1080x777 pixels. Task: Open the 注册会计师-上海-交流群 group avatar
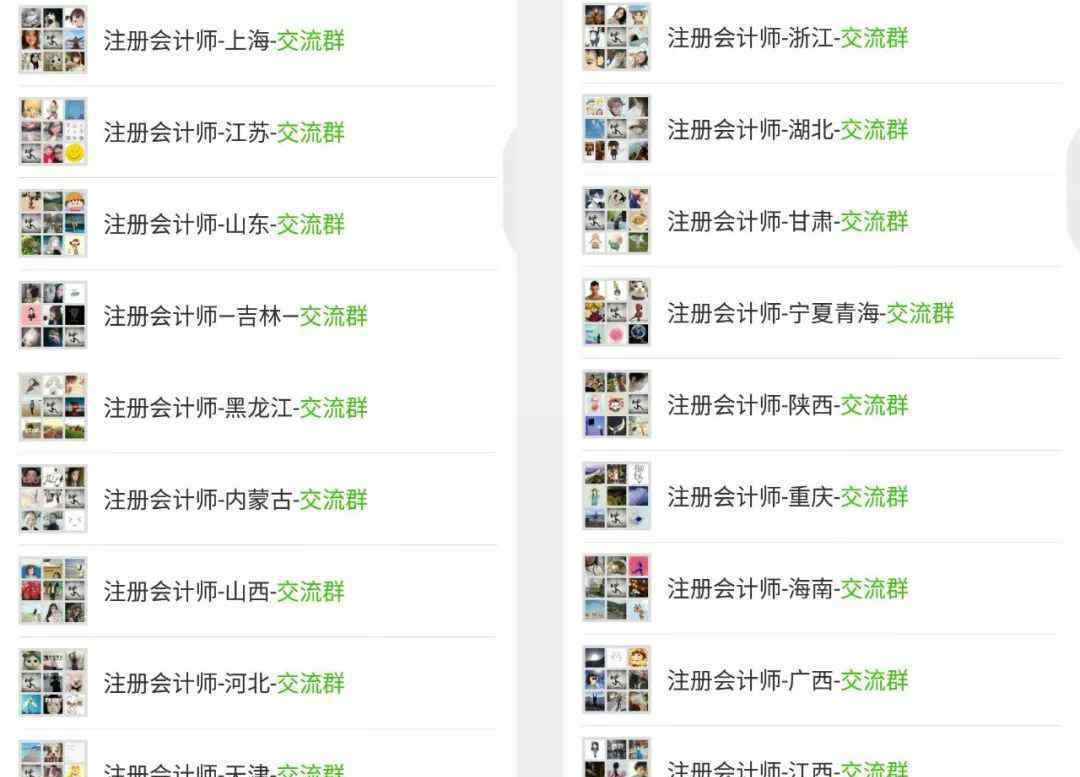pos(53,40)
